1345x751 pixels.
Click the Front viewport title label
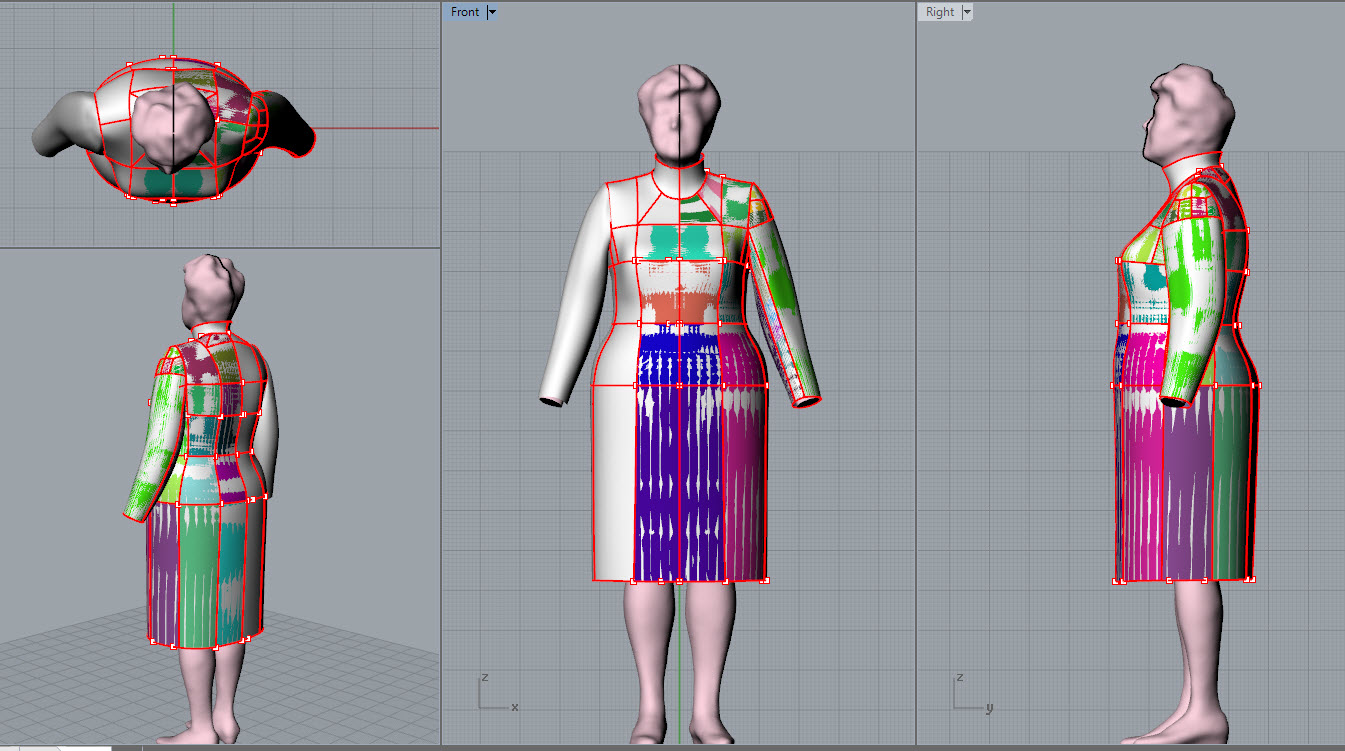[465, 12]
